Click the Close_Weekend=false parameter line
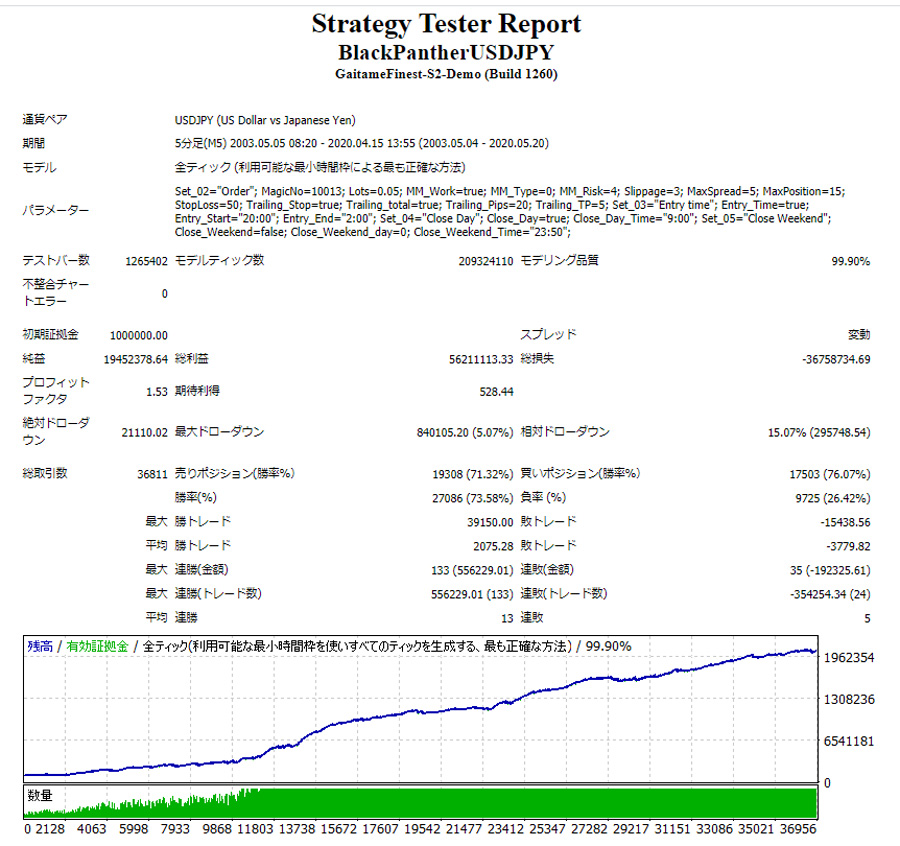Screen dimensions: 900x846 (373, 232)
